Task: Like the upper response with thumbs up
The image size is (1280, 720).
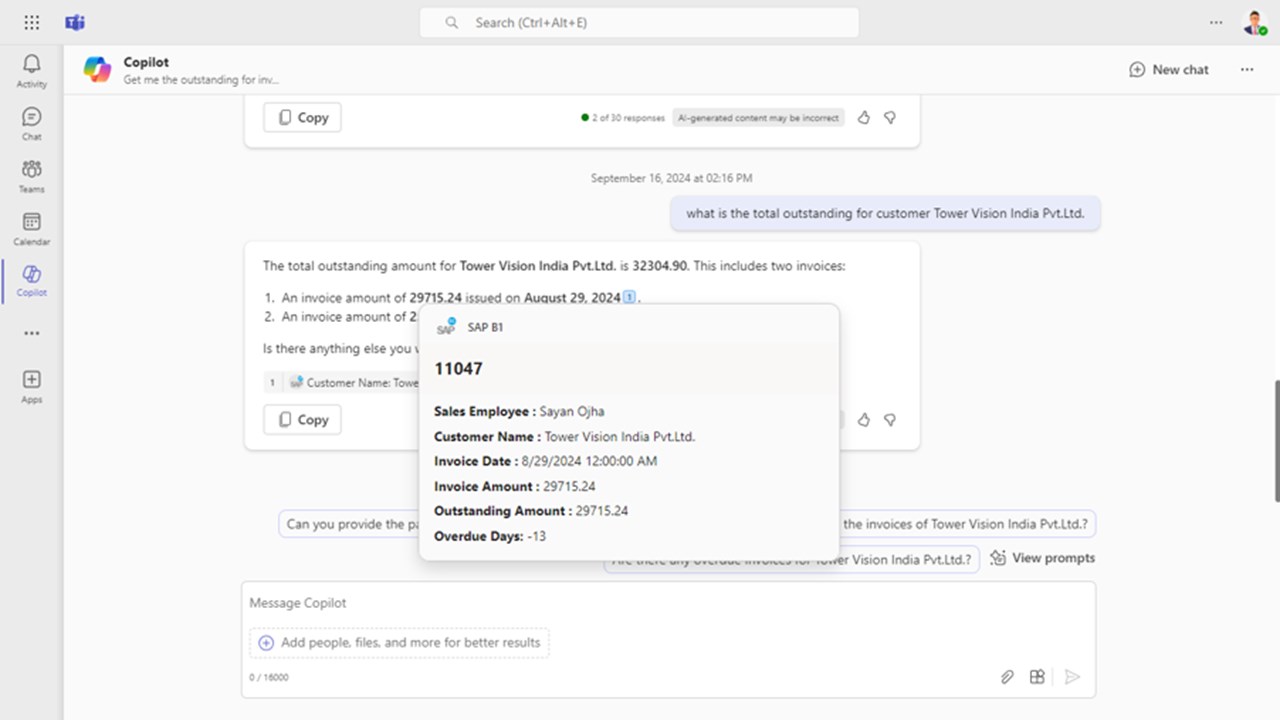Action: coord(863,117)
